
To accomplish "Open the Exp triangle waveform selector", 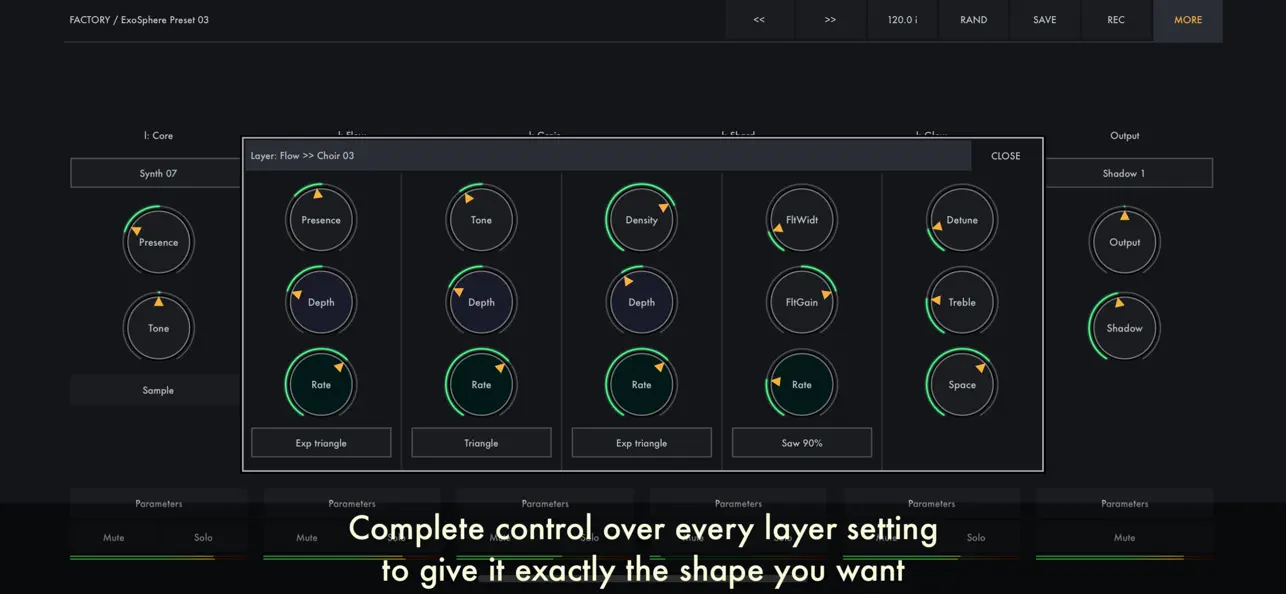I will click(x=321, y=442).
